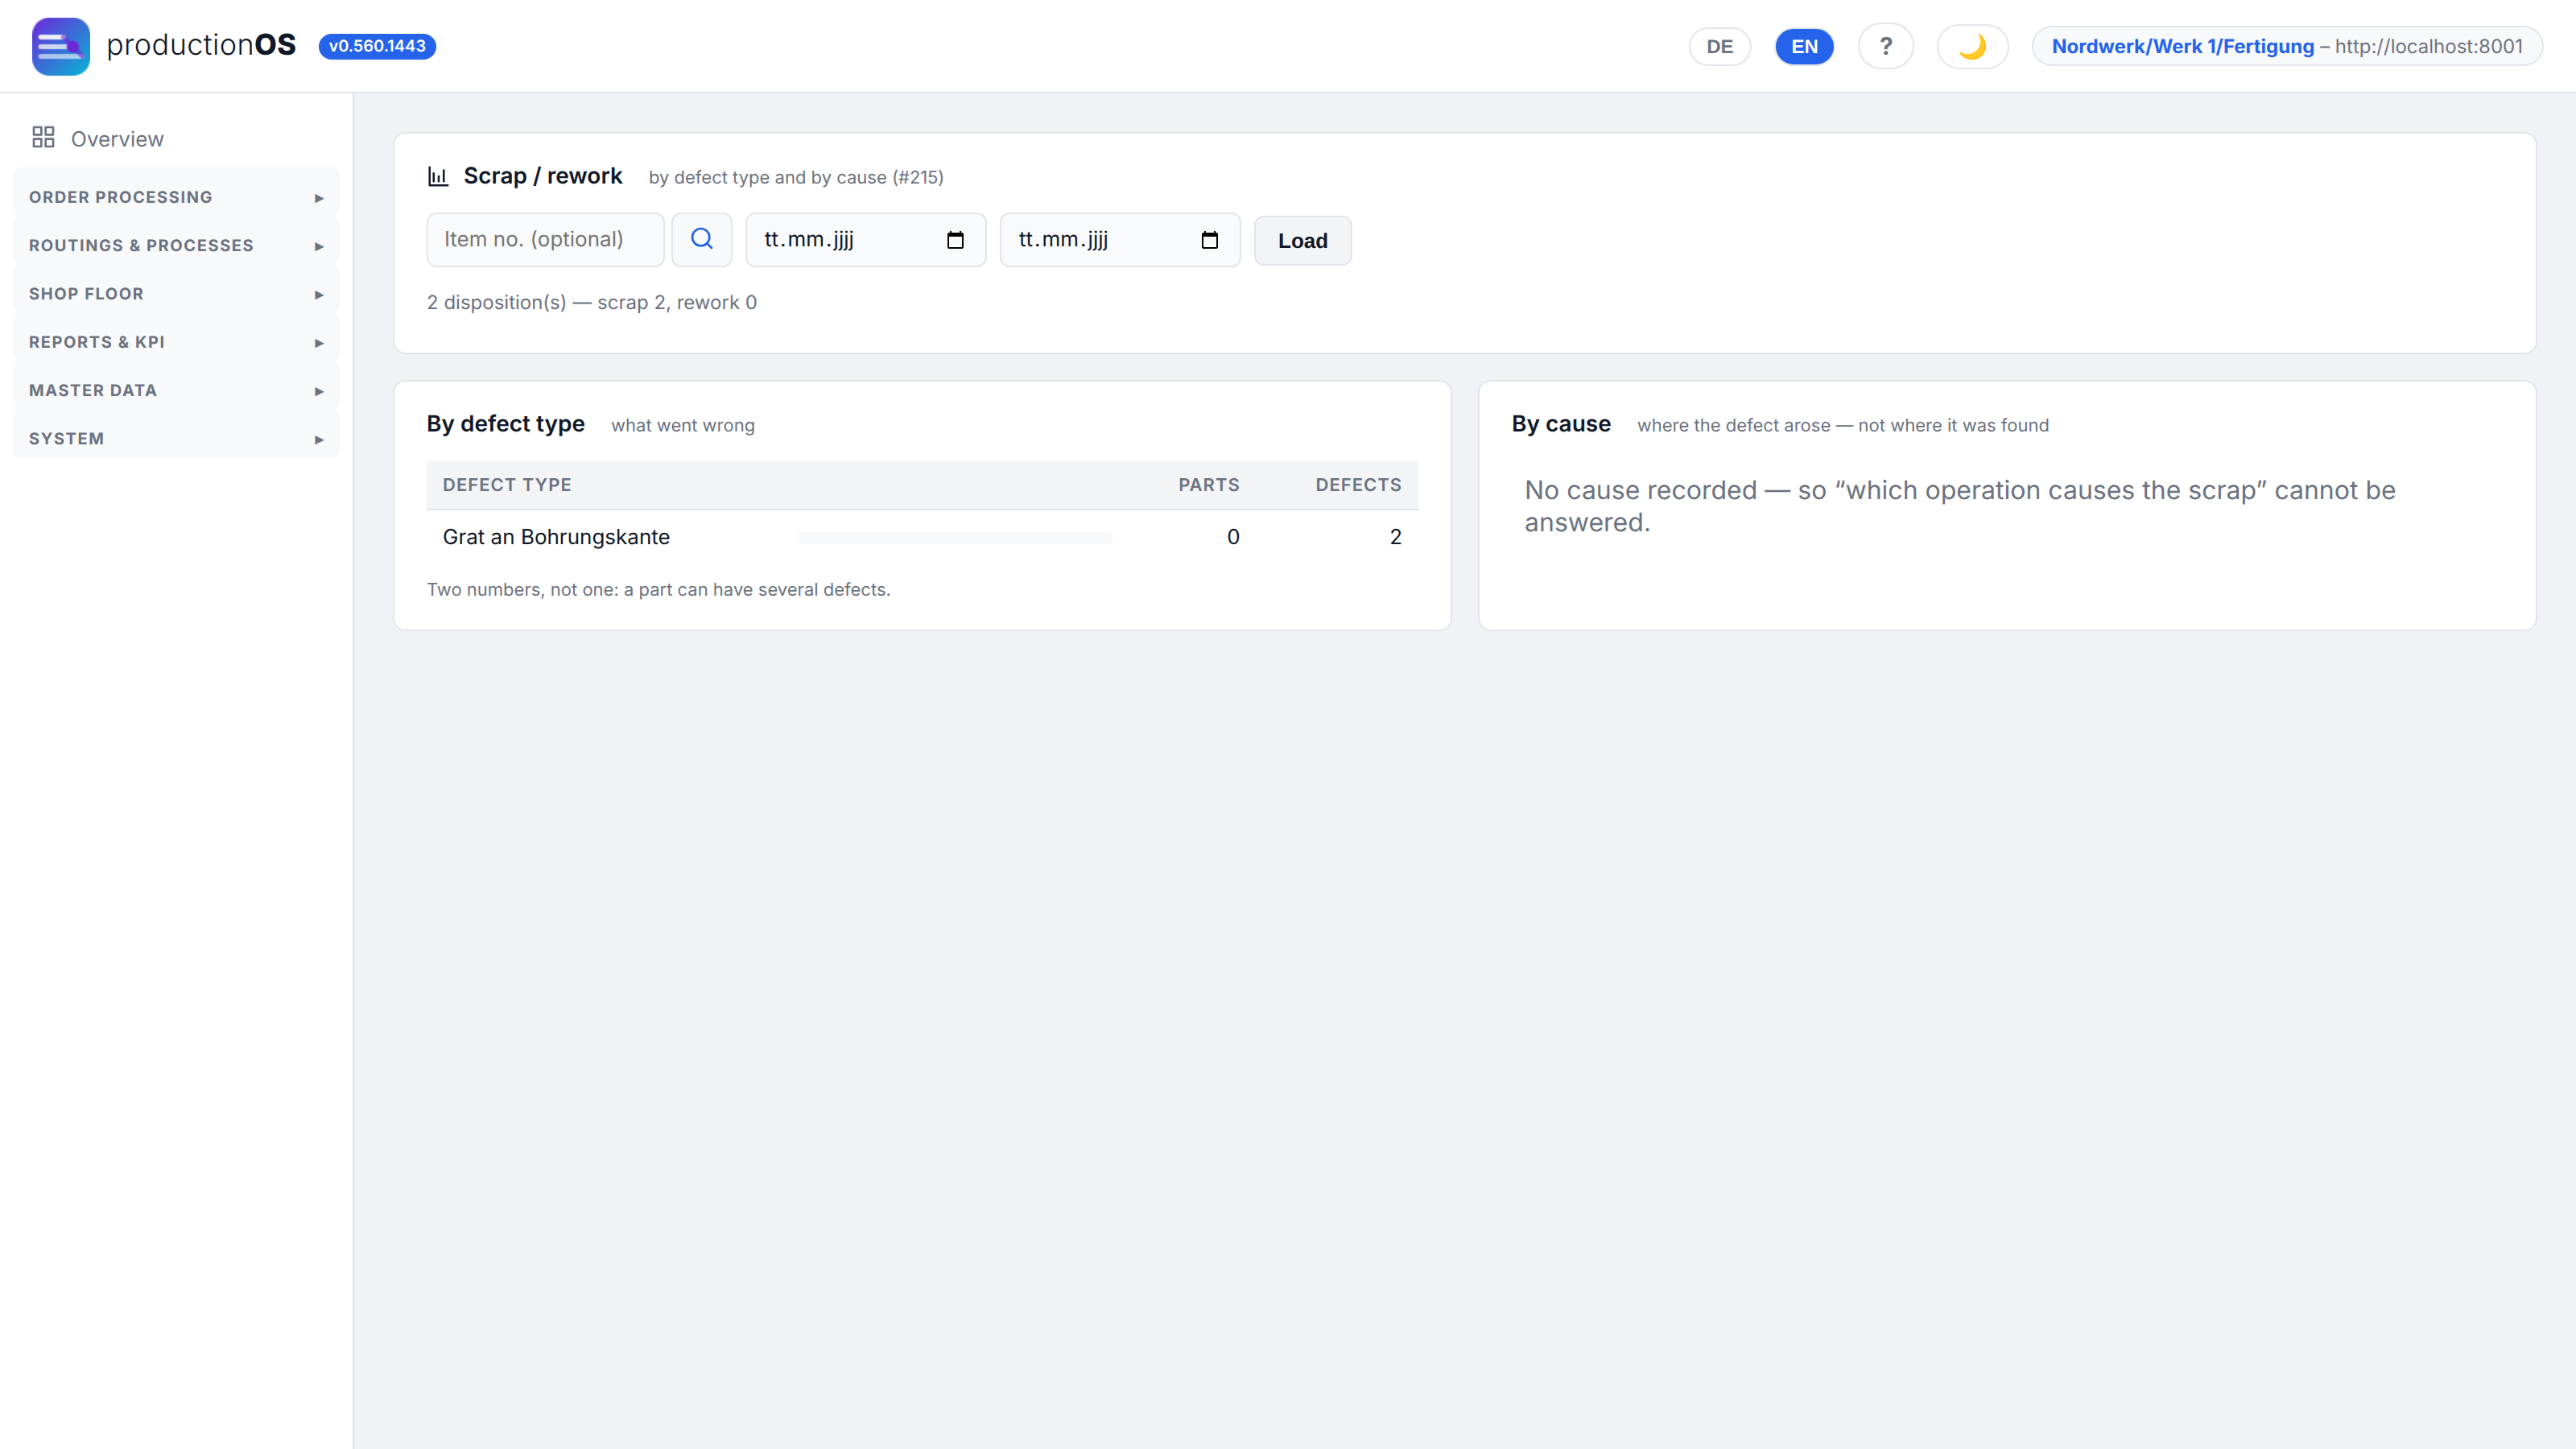Open help question mark button
The height and width of the screenshot is (1449, 2576).
click(x=1885, y=46)
